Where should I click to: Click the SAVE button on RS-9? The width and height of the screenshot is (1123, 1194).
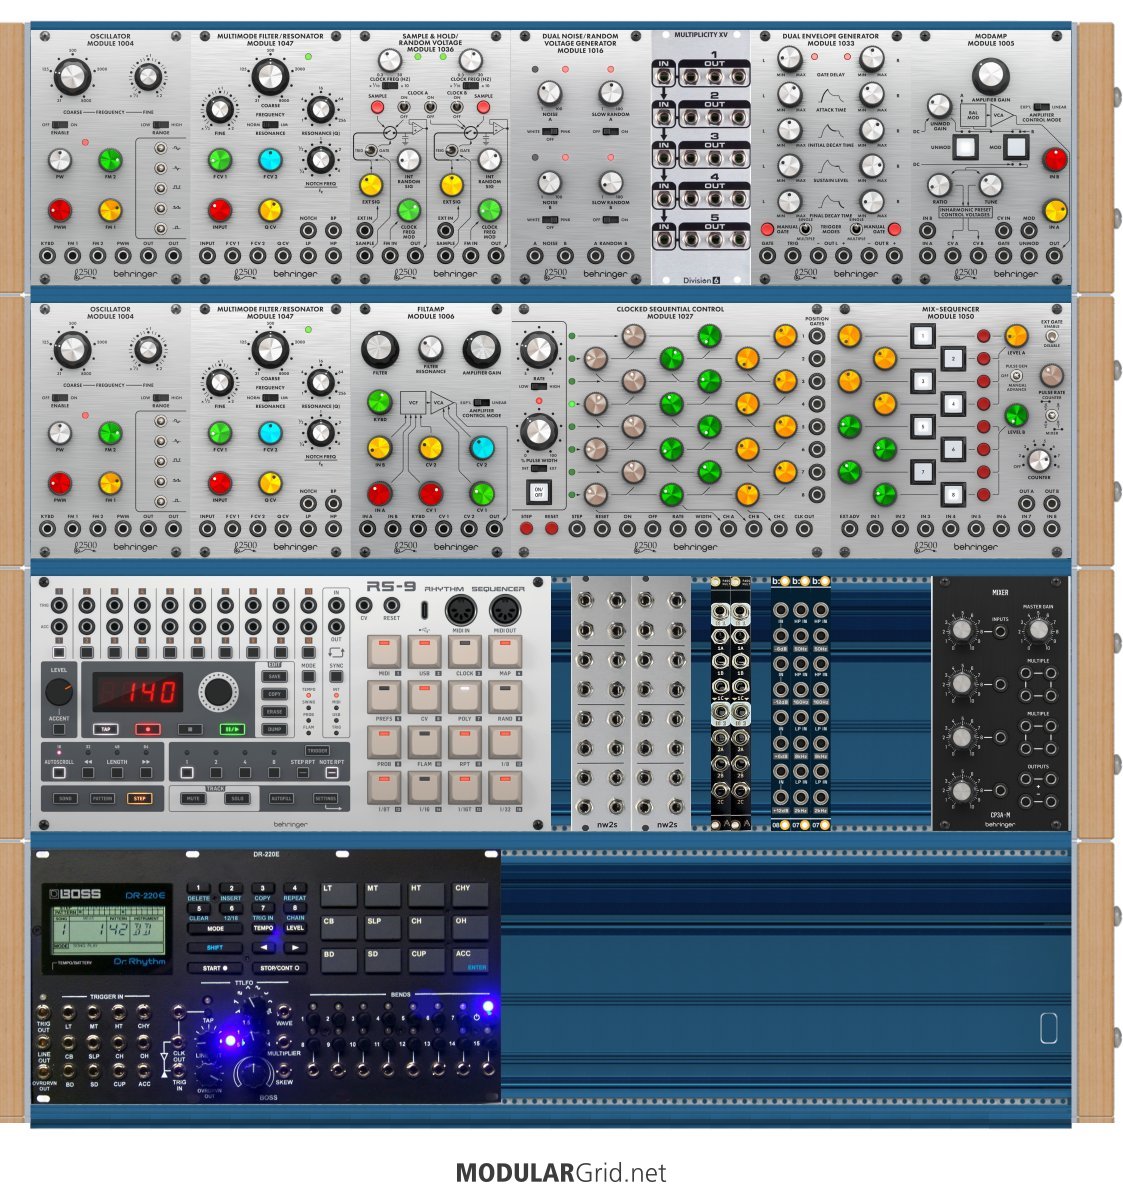click(x=274, y=676)
